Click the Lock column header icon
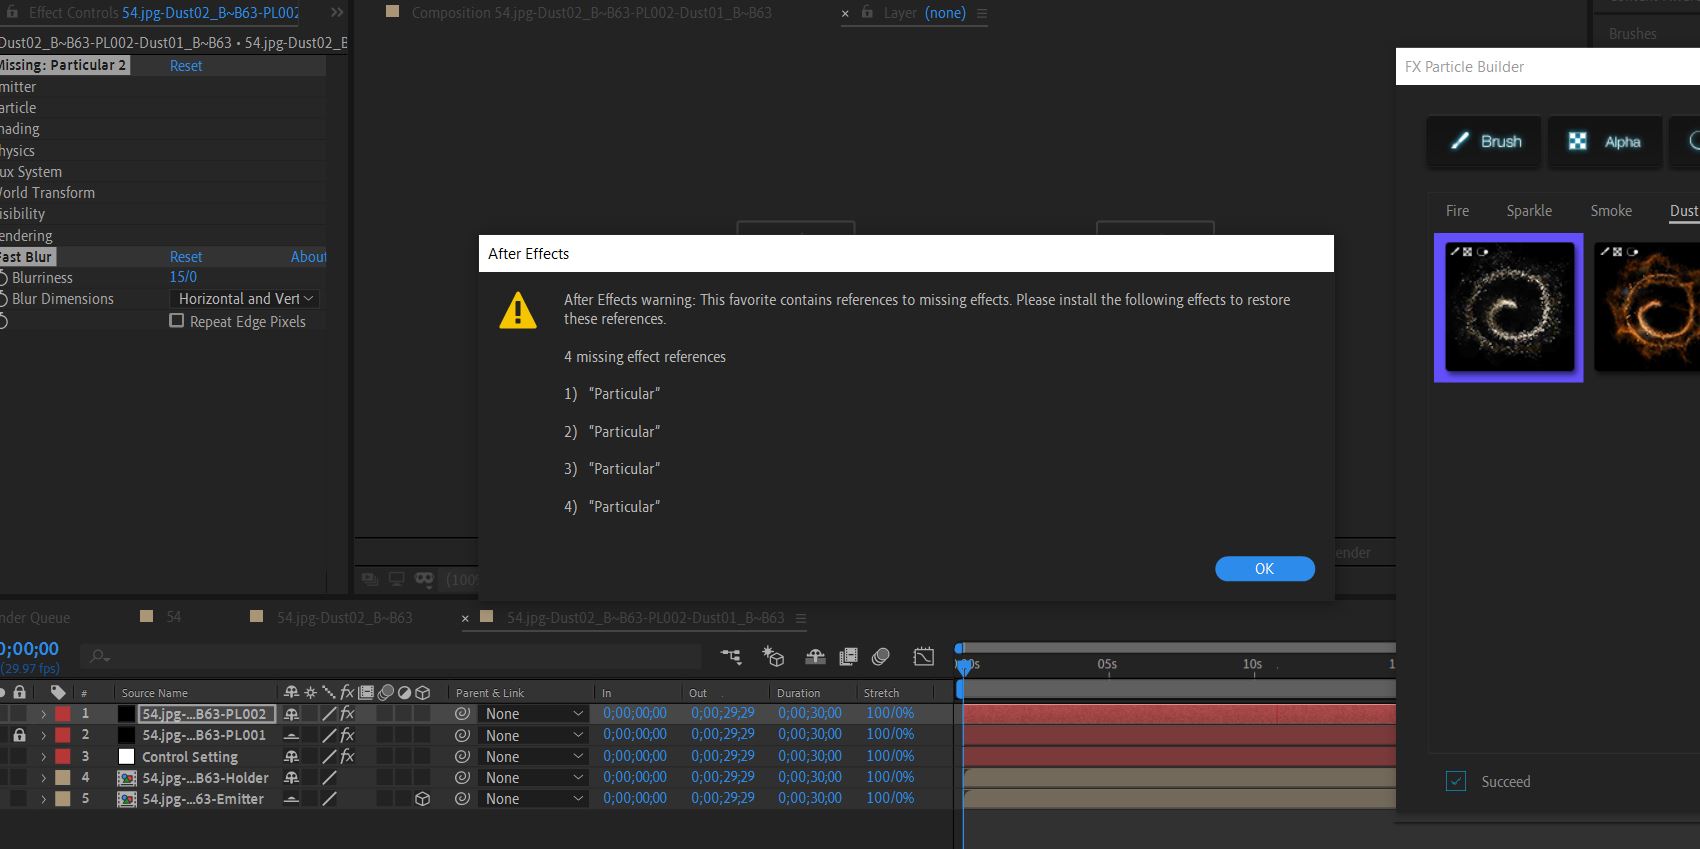Screen dimensions: 1700x849 coord(19,692)
